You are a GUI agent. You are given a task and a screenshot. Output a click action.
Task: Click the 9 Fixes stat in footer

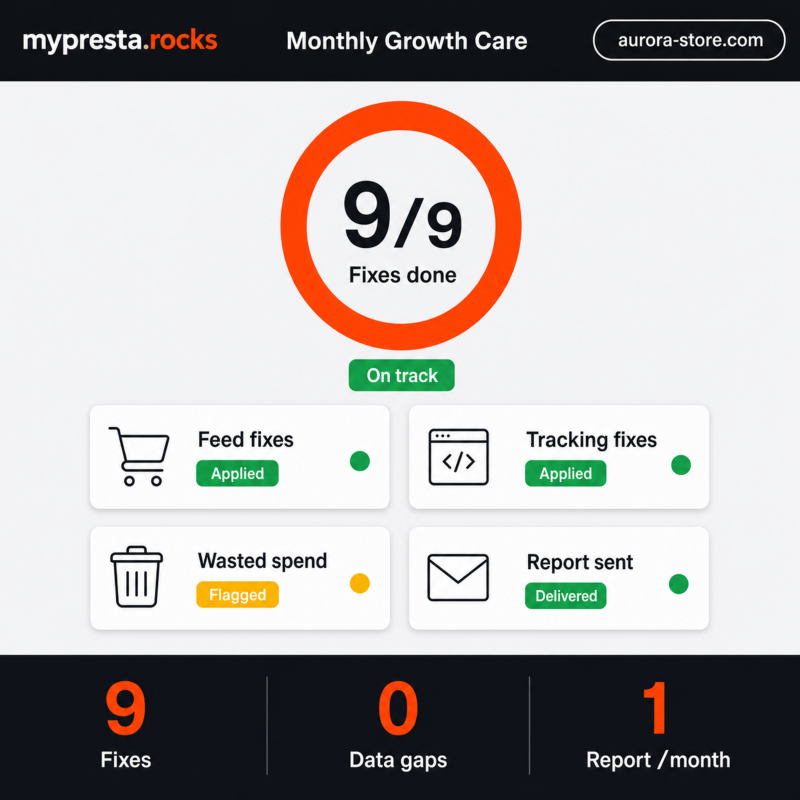click(126, 724)
